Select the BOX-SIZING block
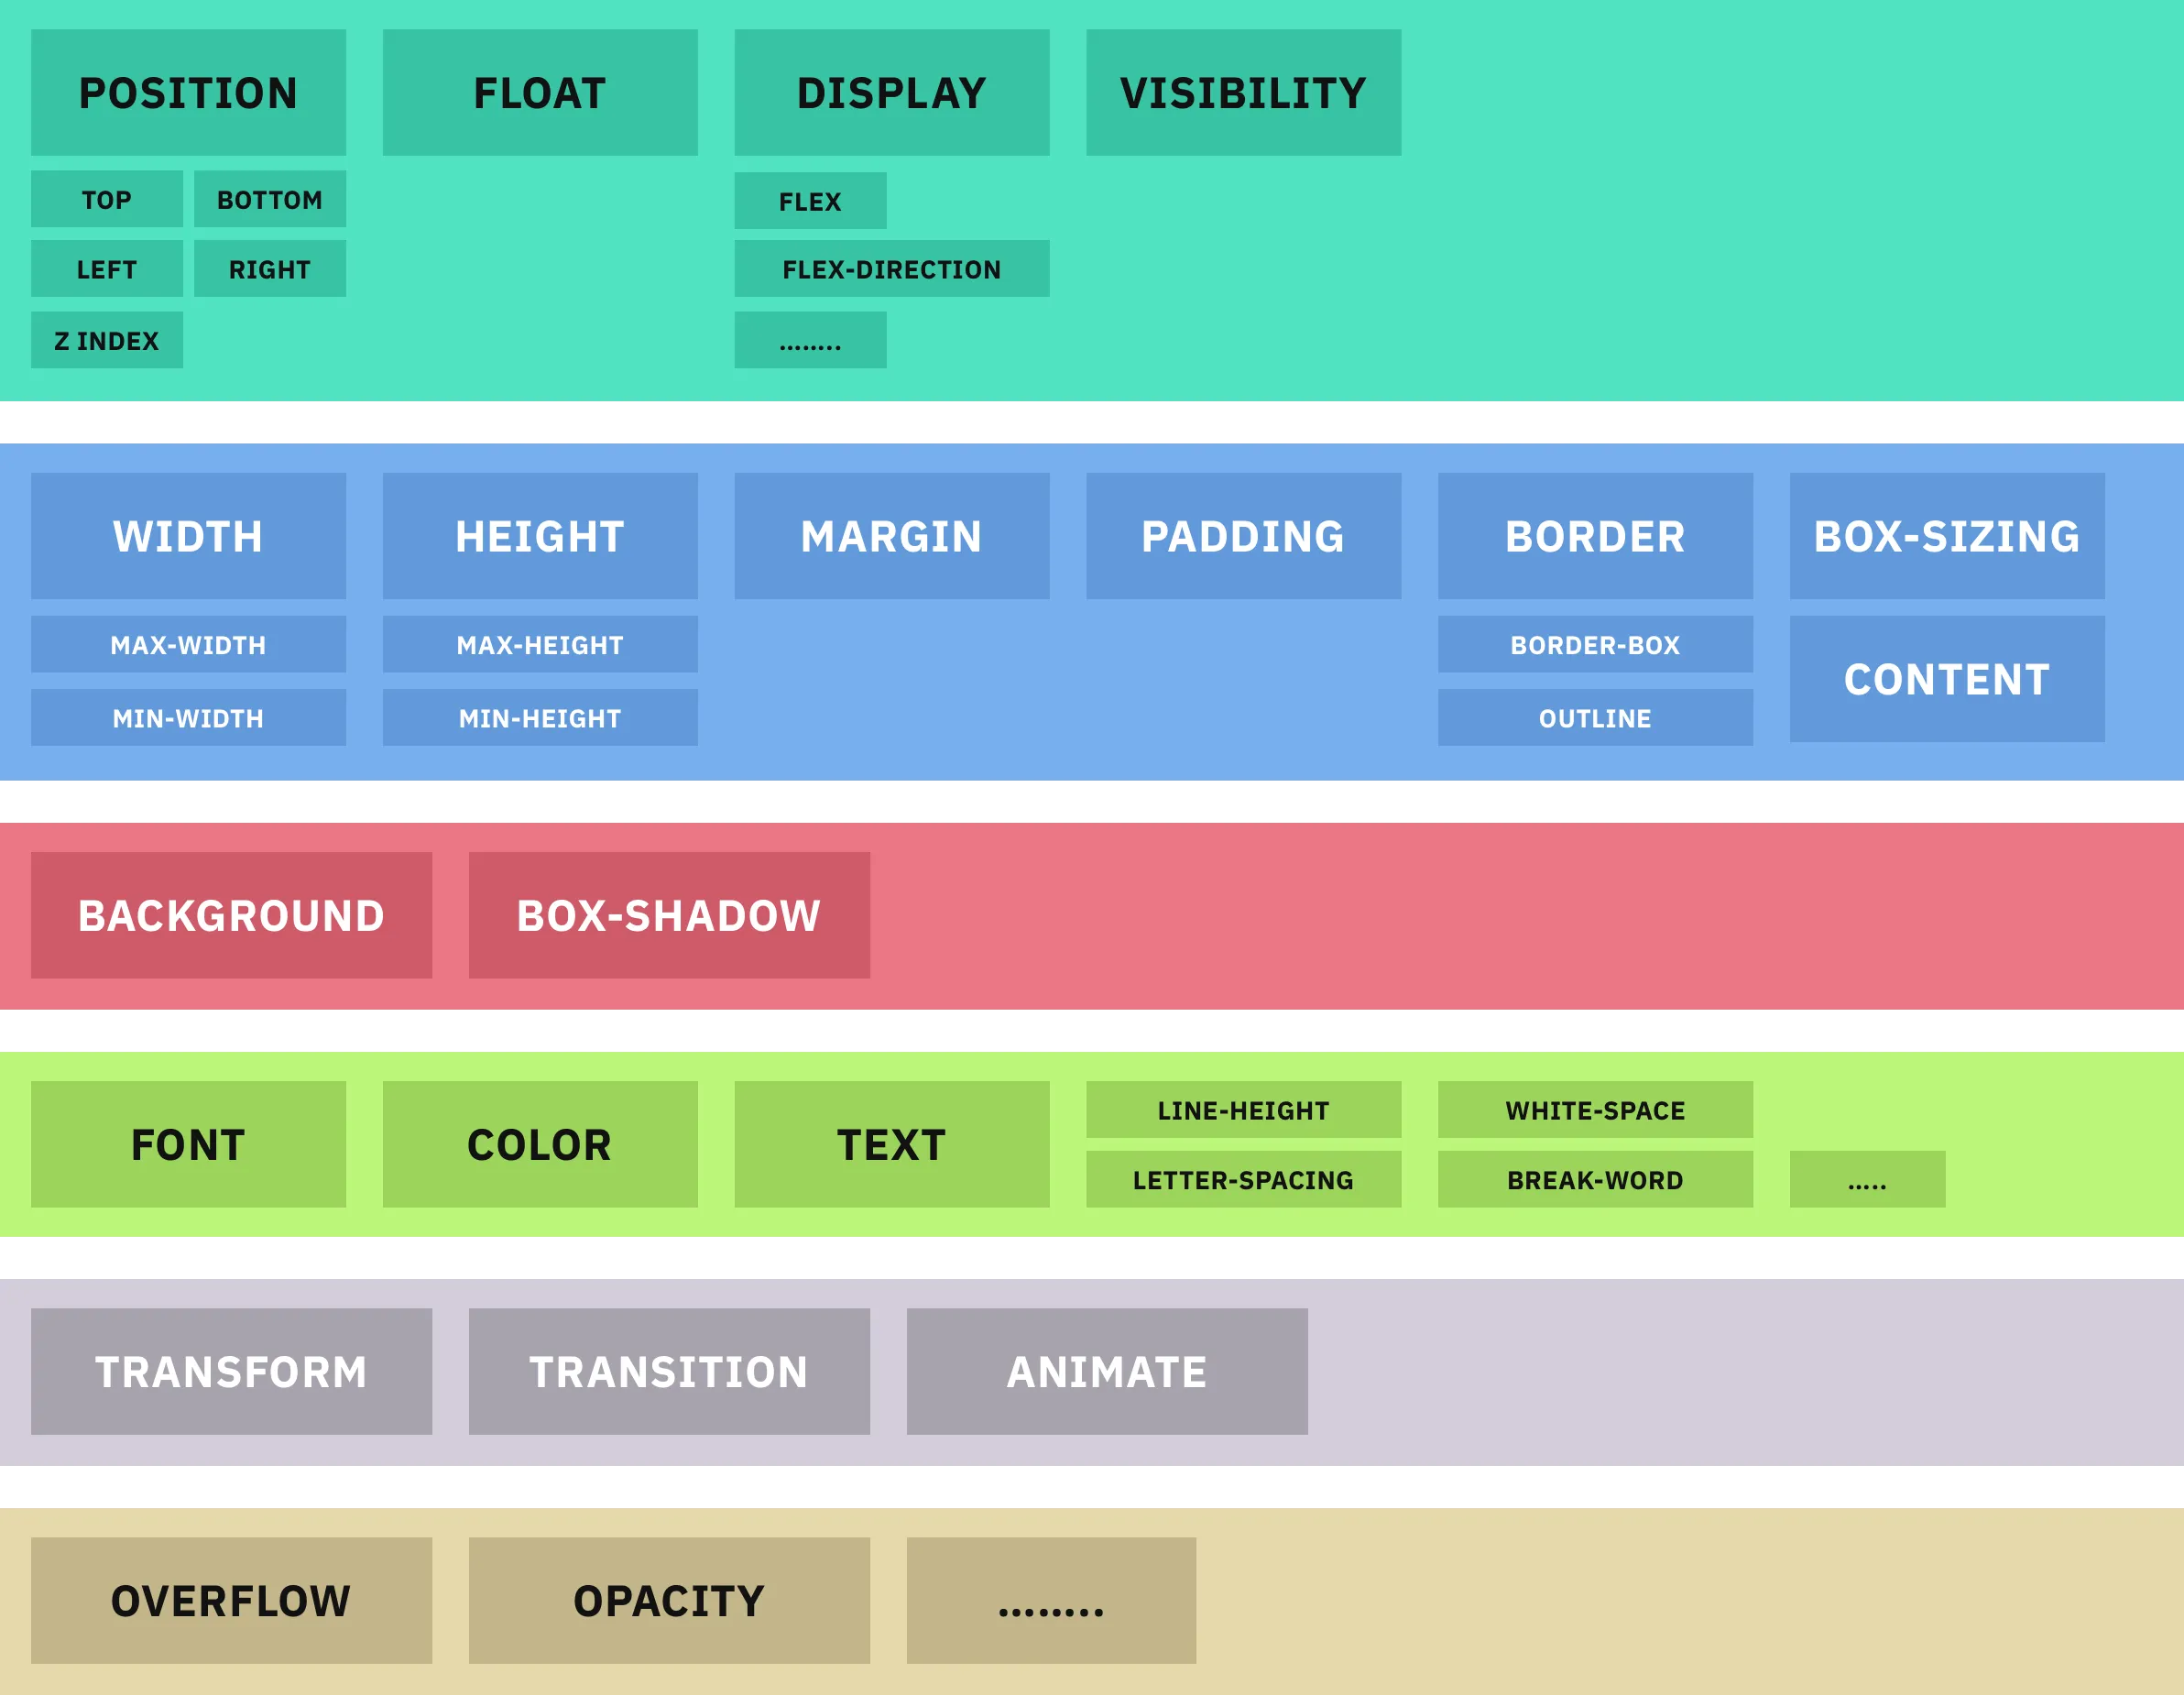 click(1947, 536)
